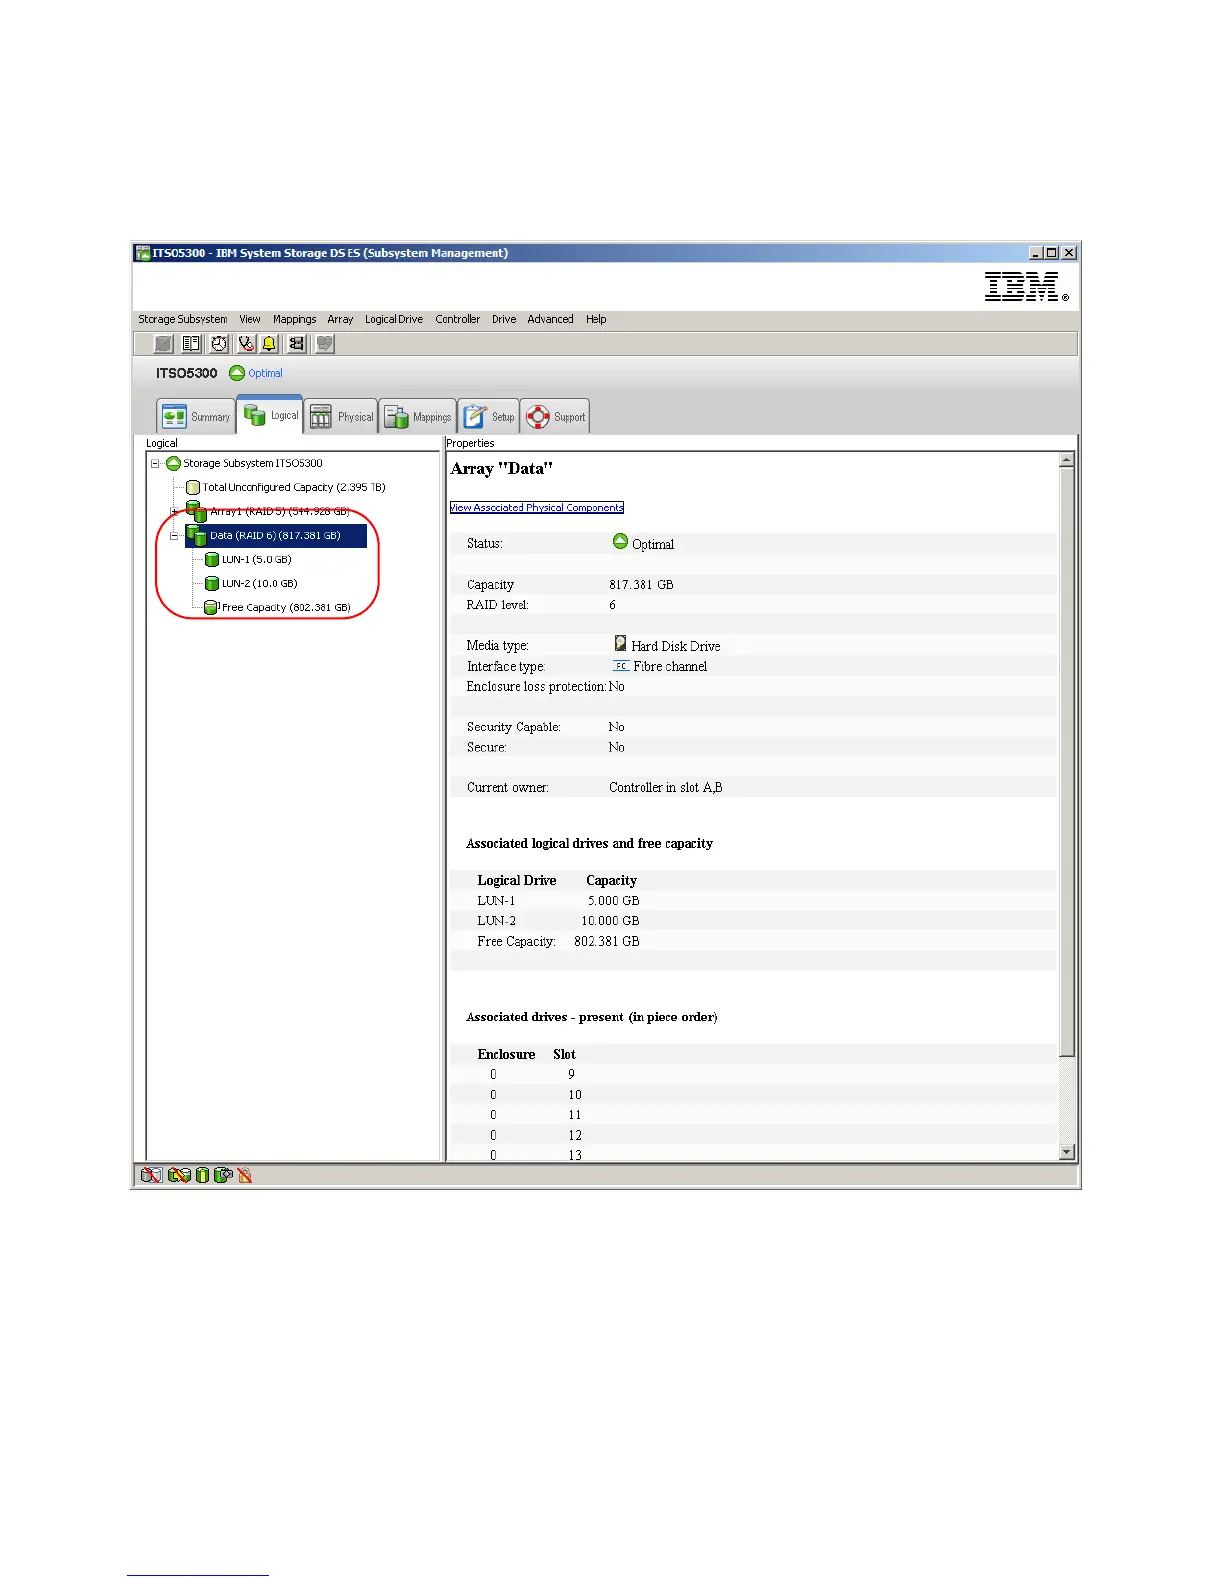Viewport: 1224px width, 1584px height.
Task: Switch to the Setup tab
Action: tap(489, 417)
